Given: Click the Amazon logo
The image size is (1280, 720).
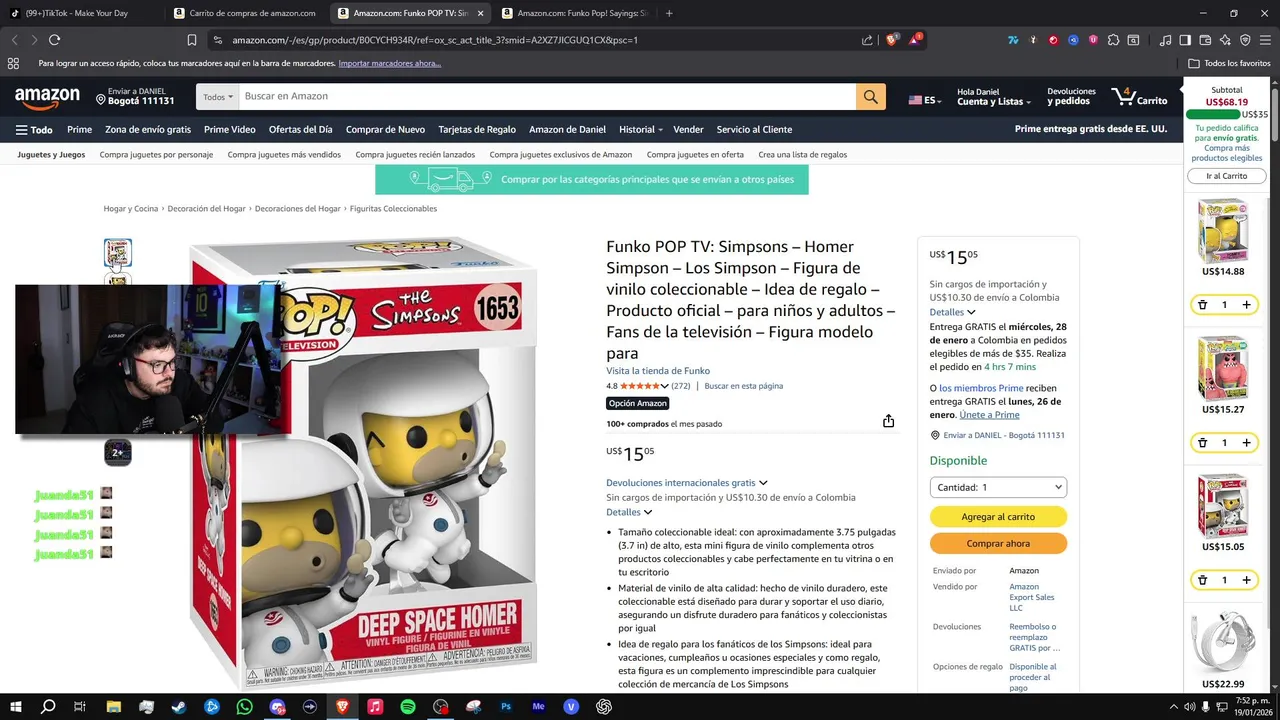Looking at the screenshot, I should coord(47,97).
